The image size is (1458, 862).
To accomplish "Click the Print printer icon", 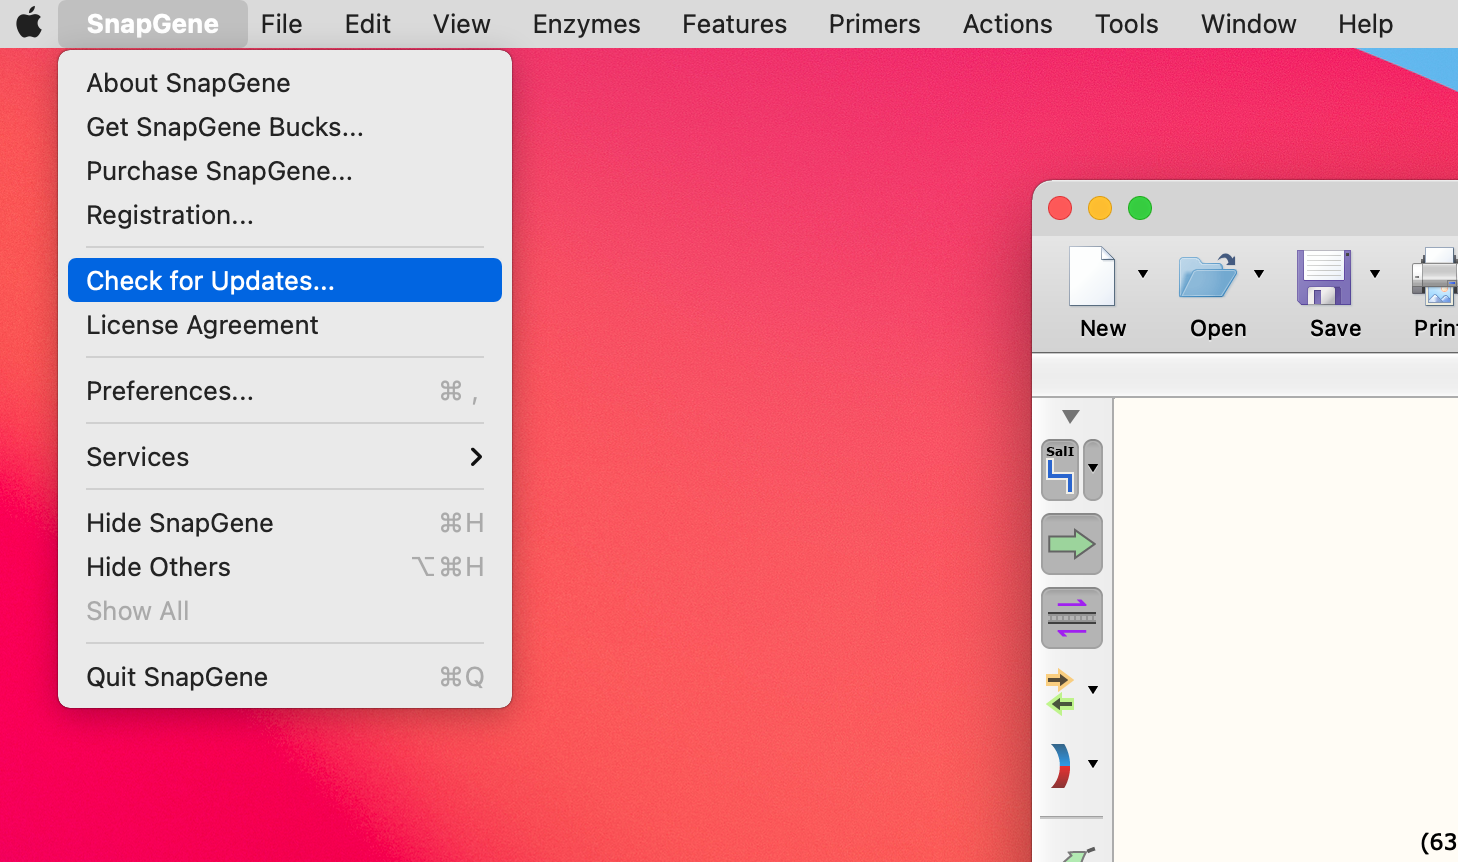I will tap(1436, 277).
